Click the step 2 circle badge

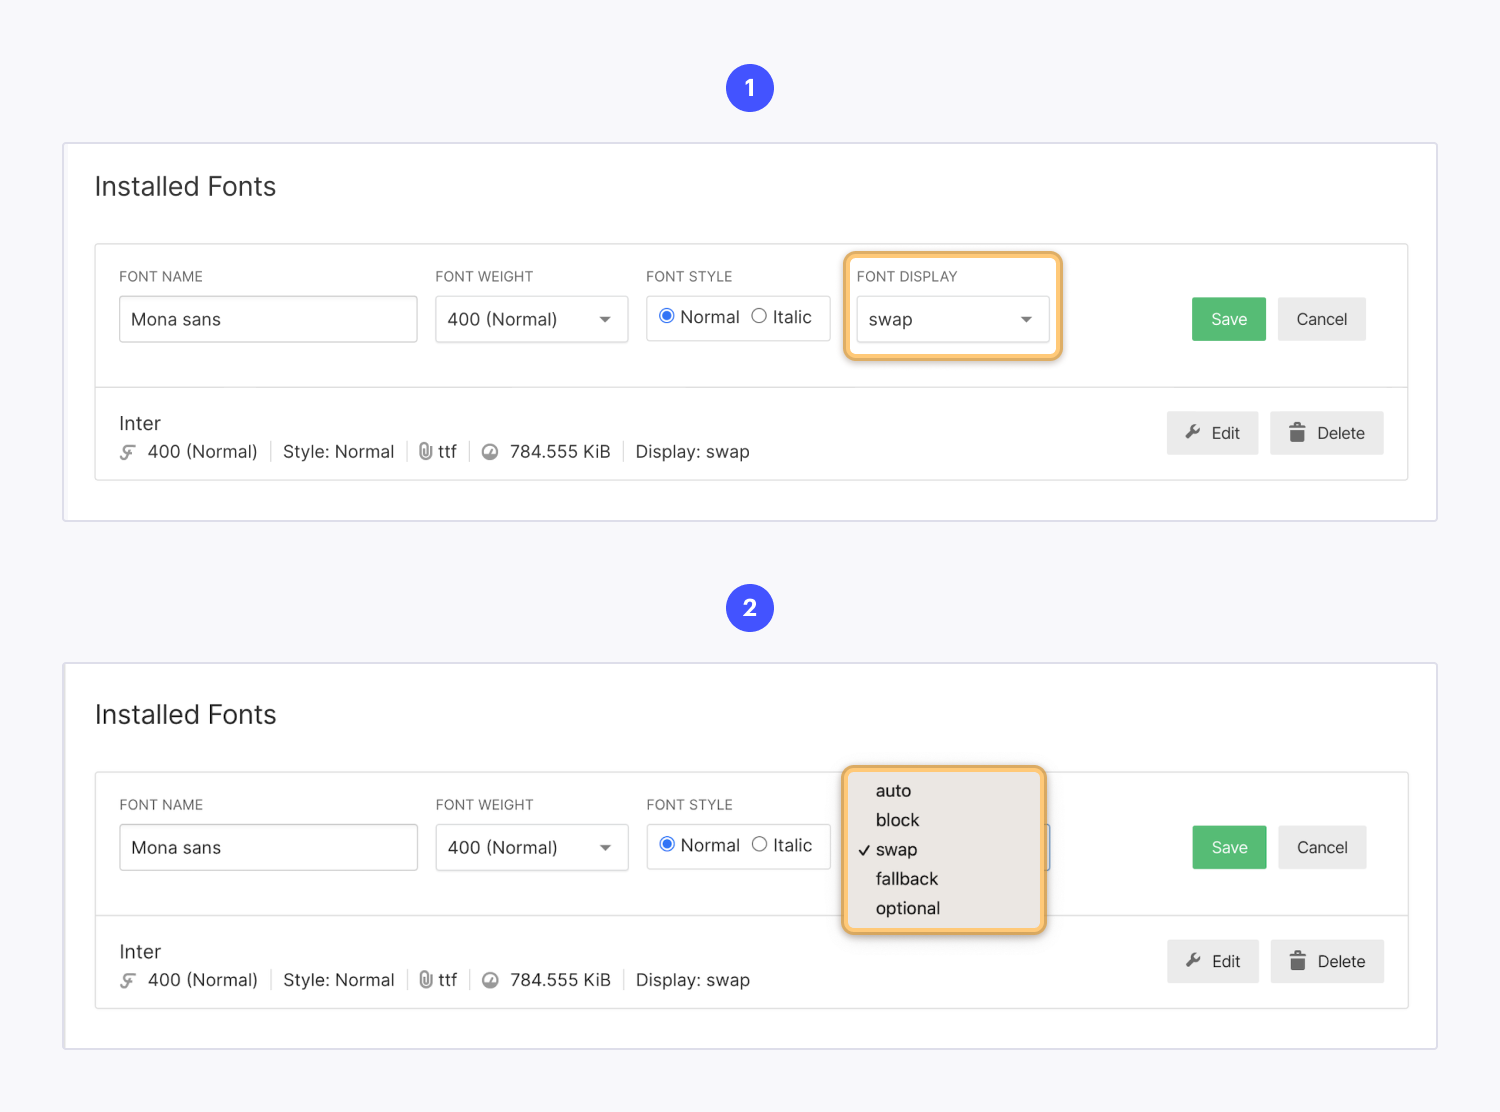[x=750, y=608]
